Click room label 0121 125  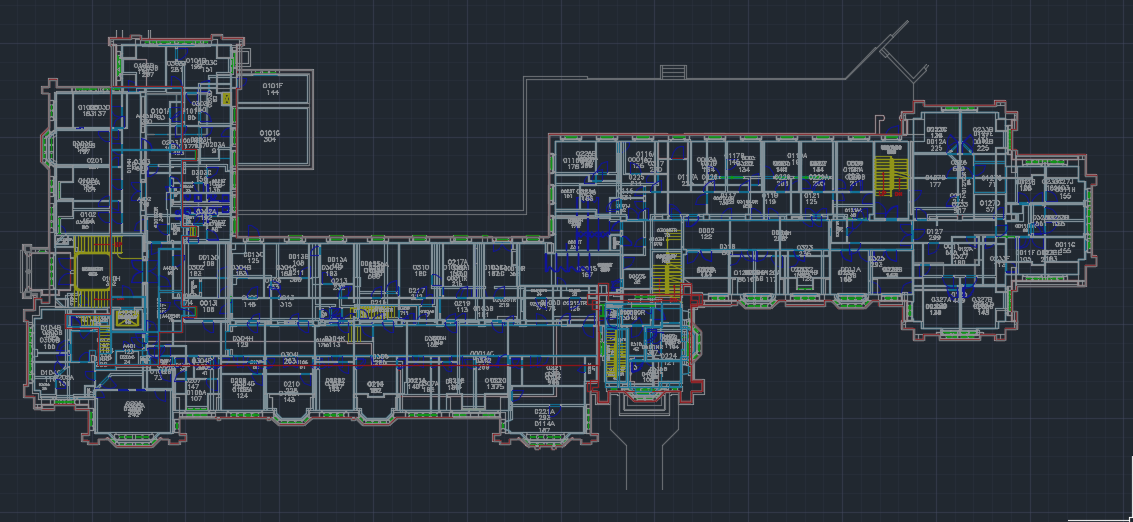[811, 199]
